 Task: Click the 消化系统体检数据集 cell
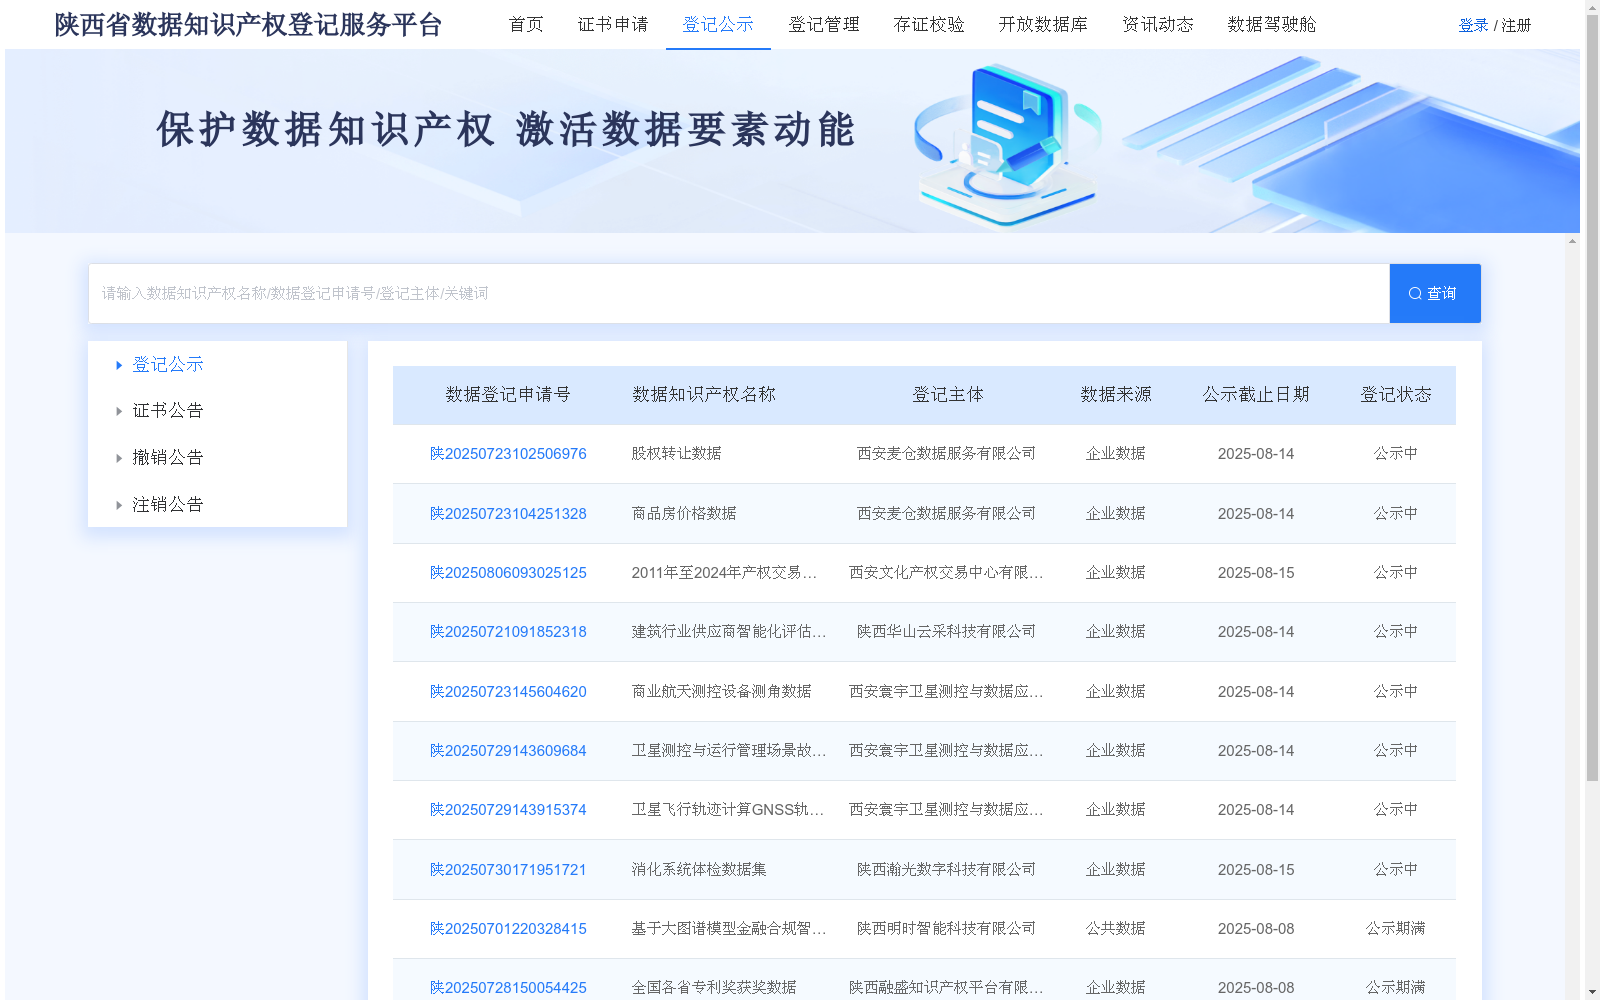(x=699, y=870)
